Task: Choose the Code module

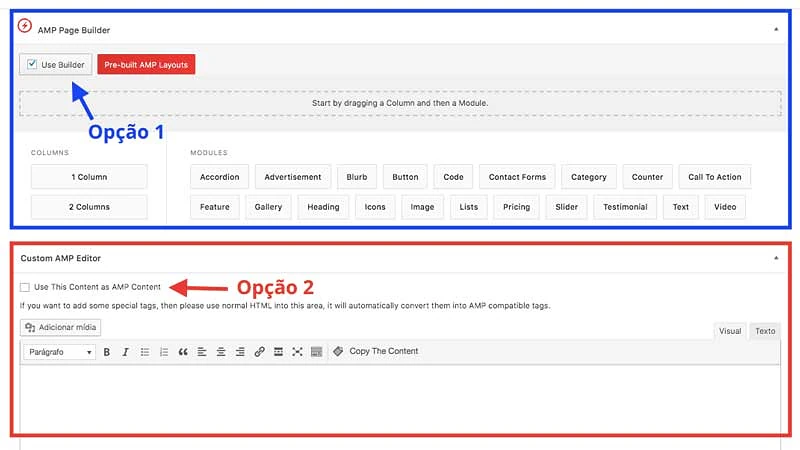Action: point(453,177)
